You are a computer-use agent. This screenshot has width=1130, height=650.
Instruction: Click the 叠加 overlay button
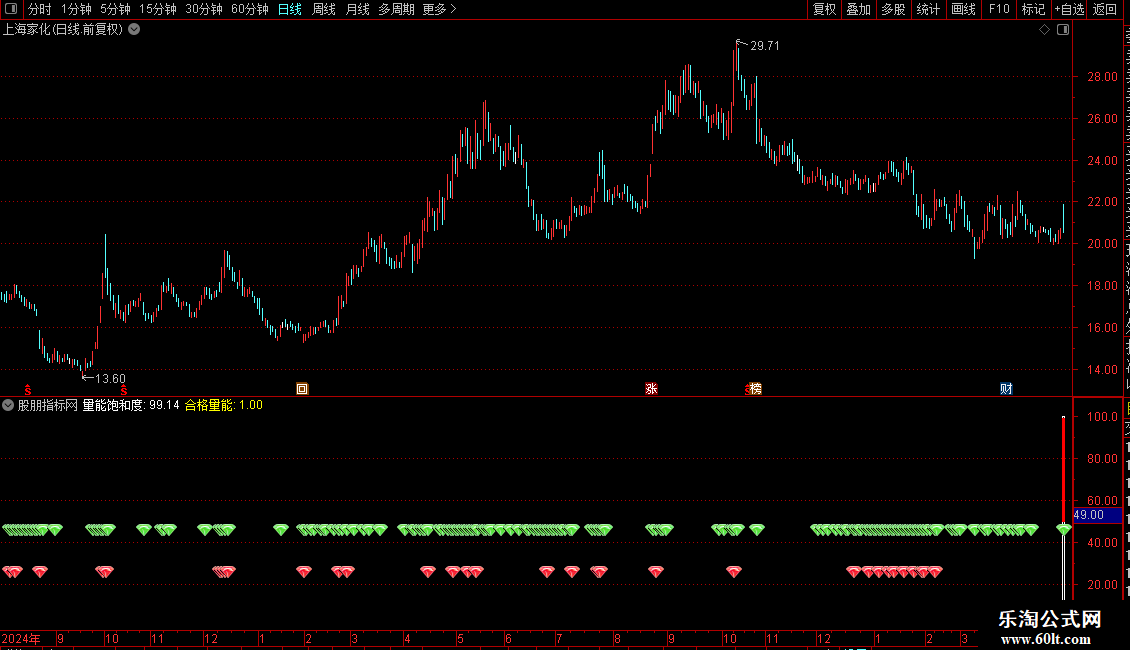(858, 9)
